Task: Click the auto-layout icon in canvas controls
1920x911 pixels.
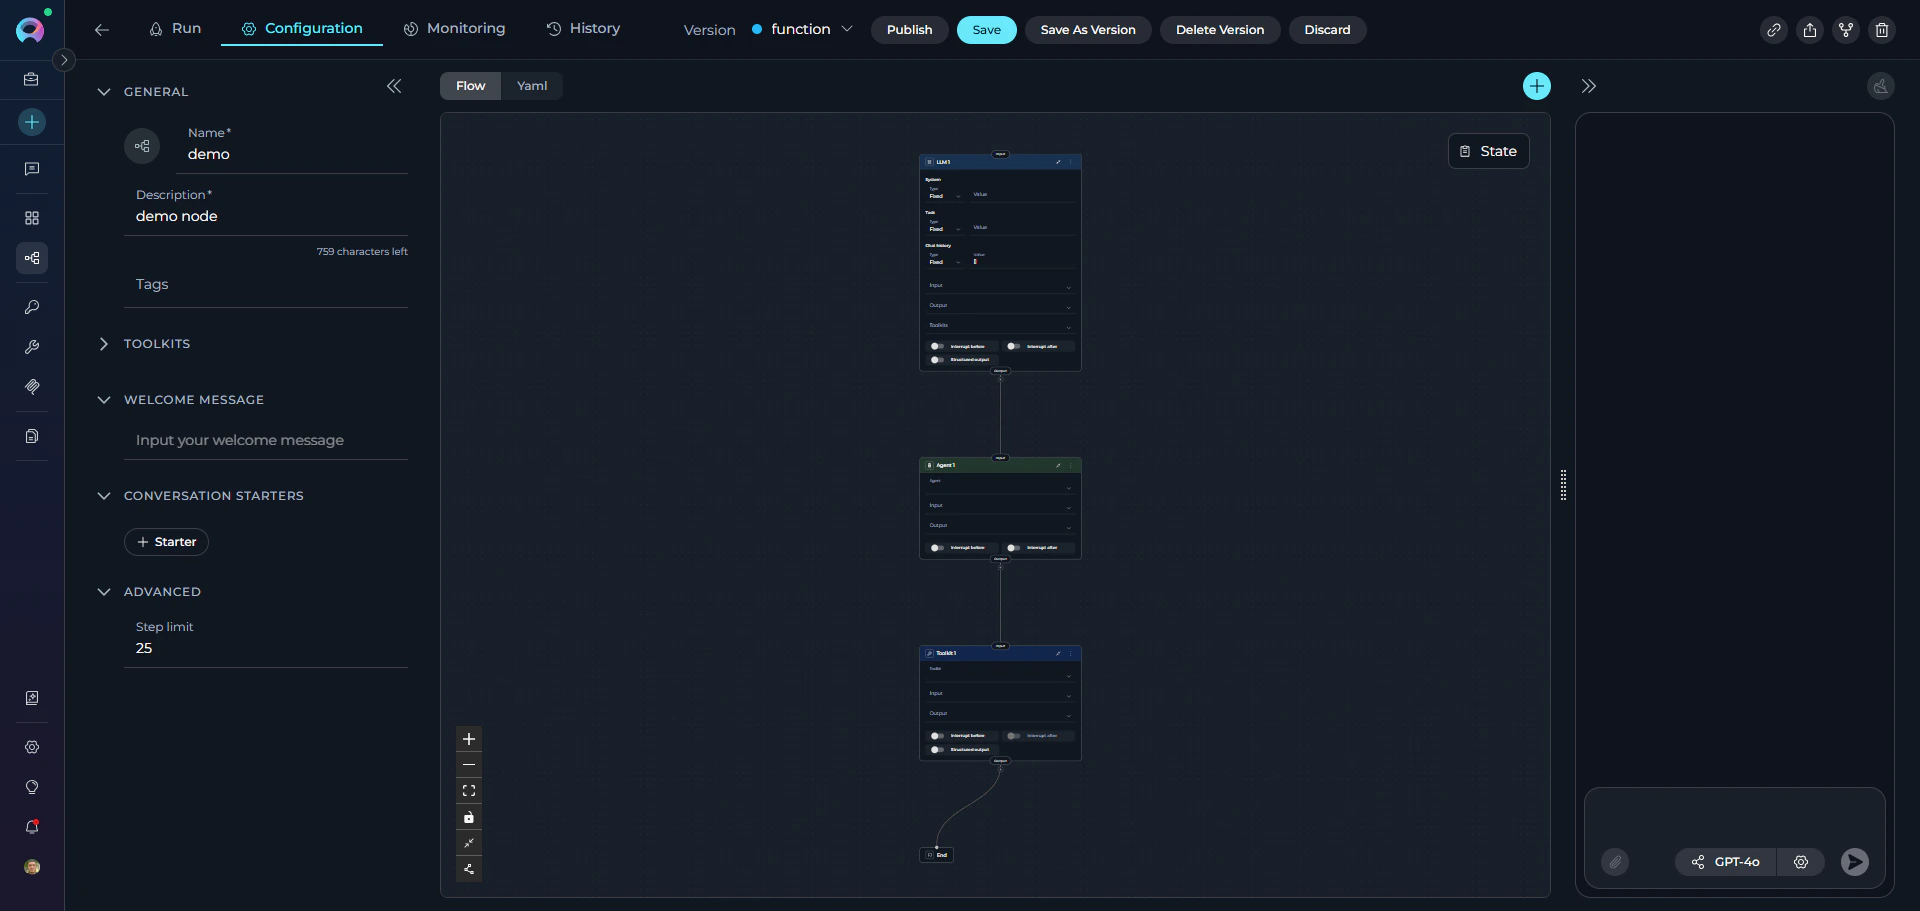Action: point(470,870)
